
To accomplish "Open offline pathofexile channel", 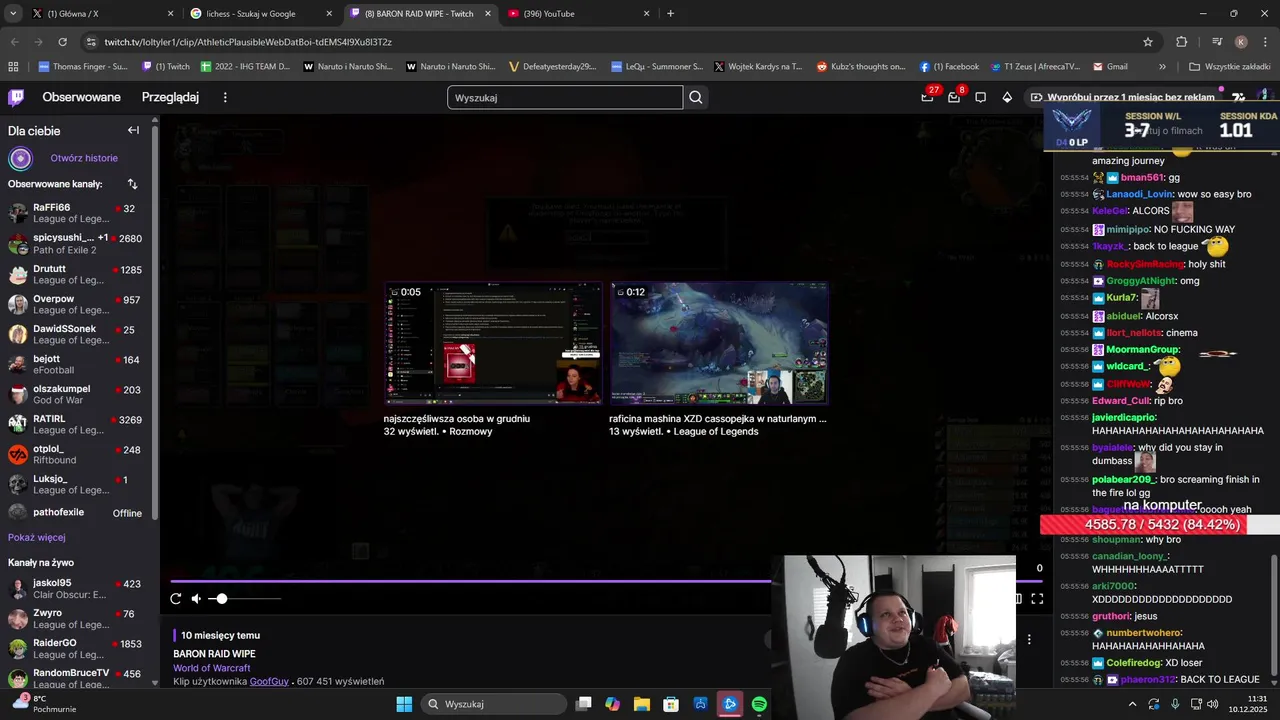I will 75,512.
